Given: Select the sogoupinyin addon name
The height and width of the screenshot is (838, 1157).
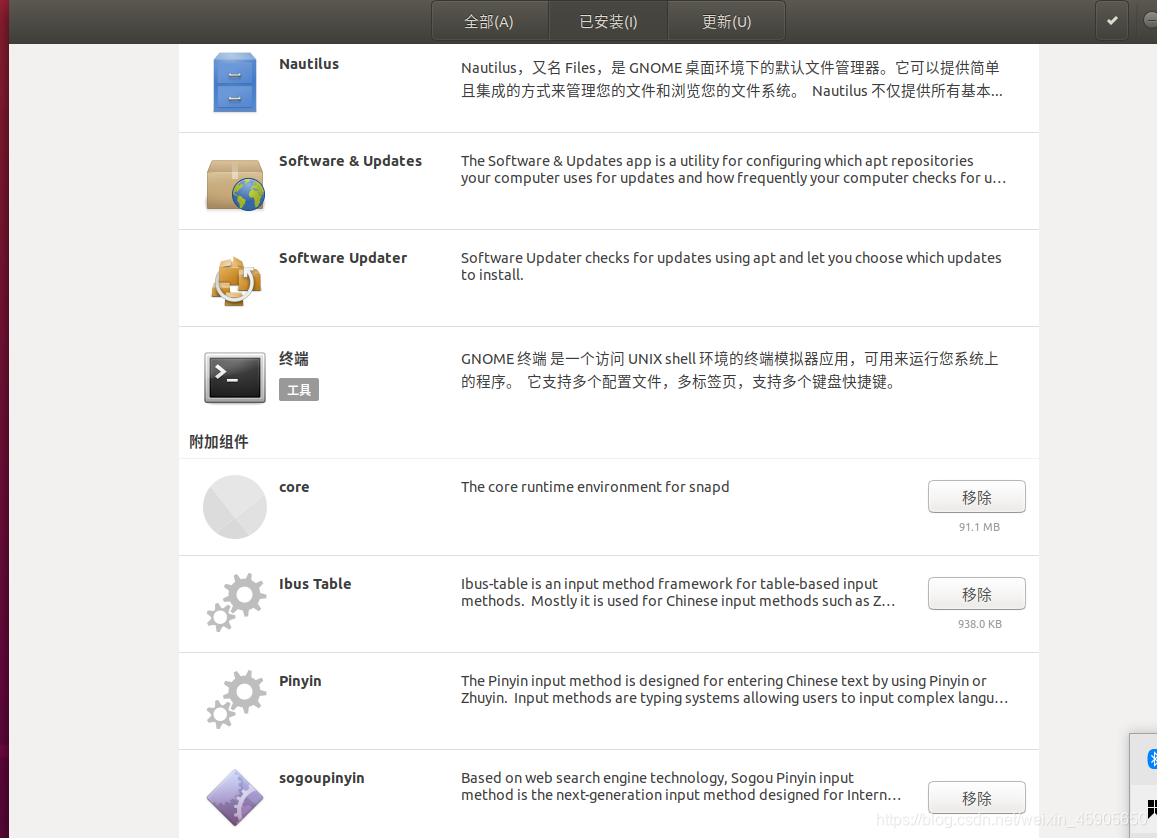Looking at the screenshot, I should (322, 778).
